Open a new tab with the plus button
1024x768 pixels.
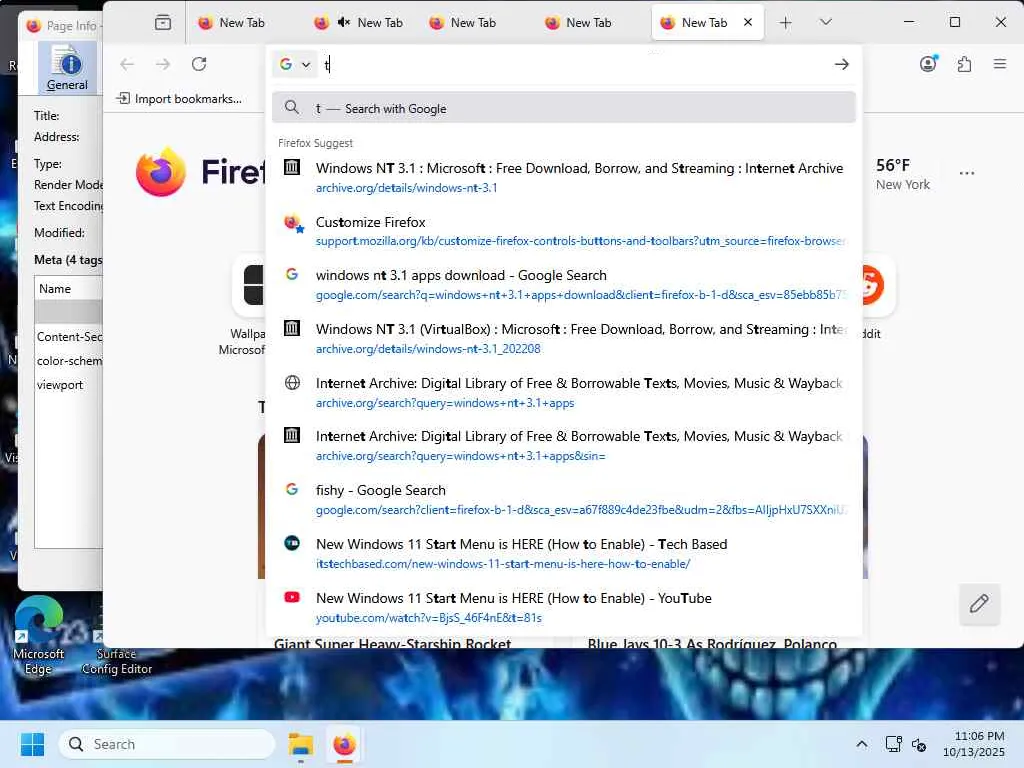(x=786, y=23)
